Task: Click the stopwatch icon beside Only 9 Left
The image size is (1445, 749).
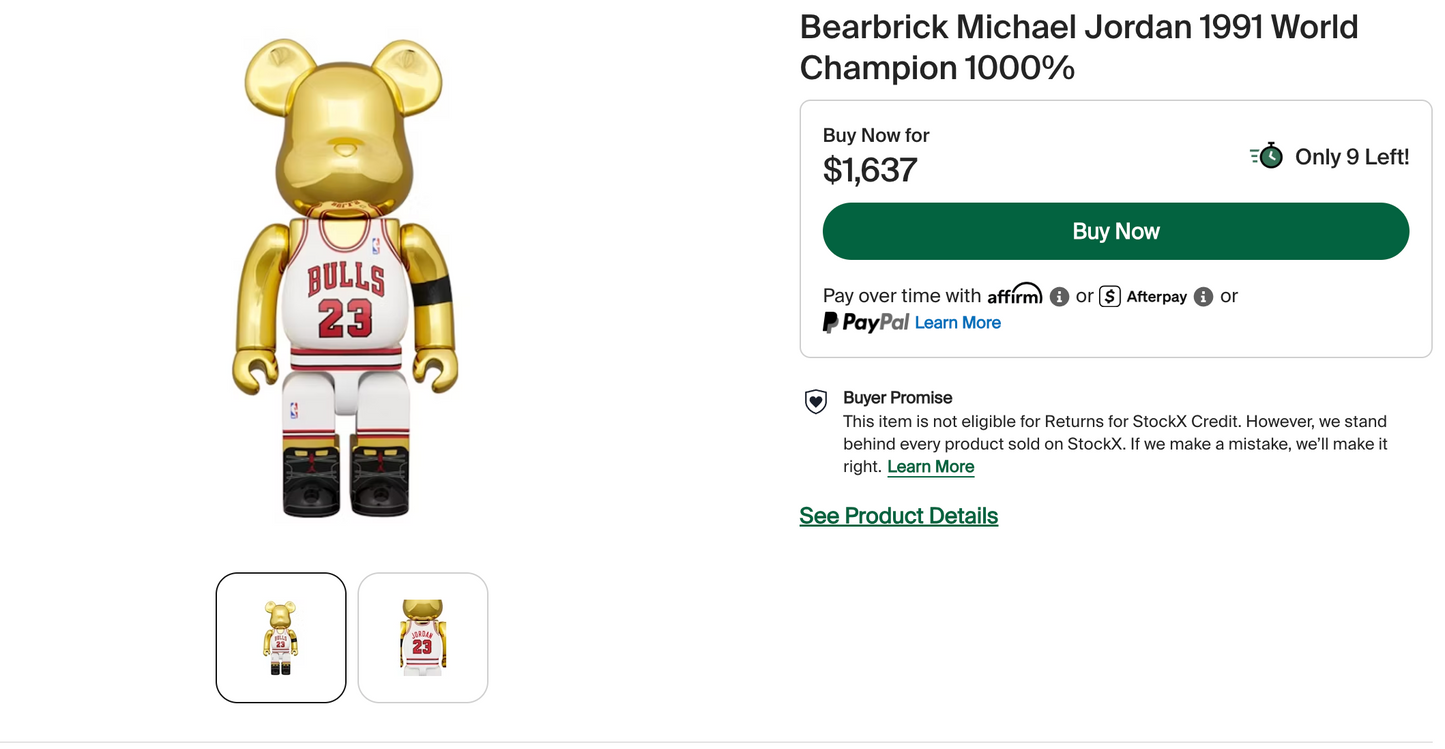Action: click(1265, 156)
